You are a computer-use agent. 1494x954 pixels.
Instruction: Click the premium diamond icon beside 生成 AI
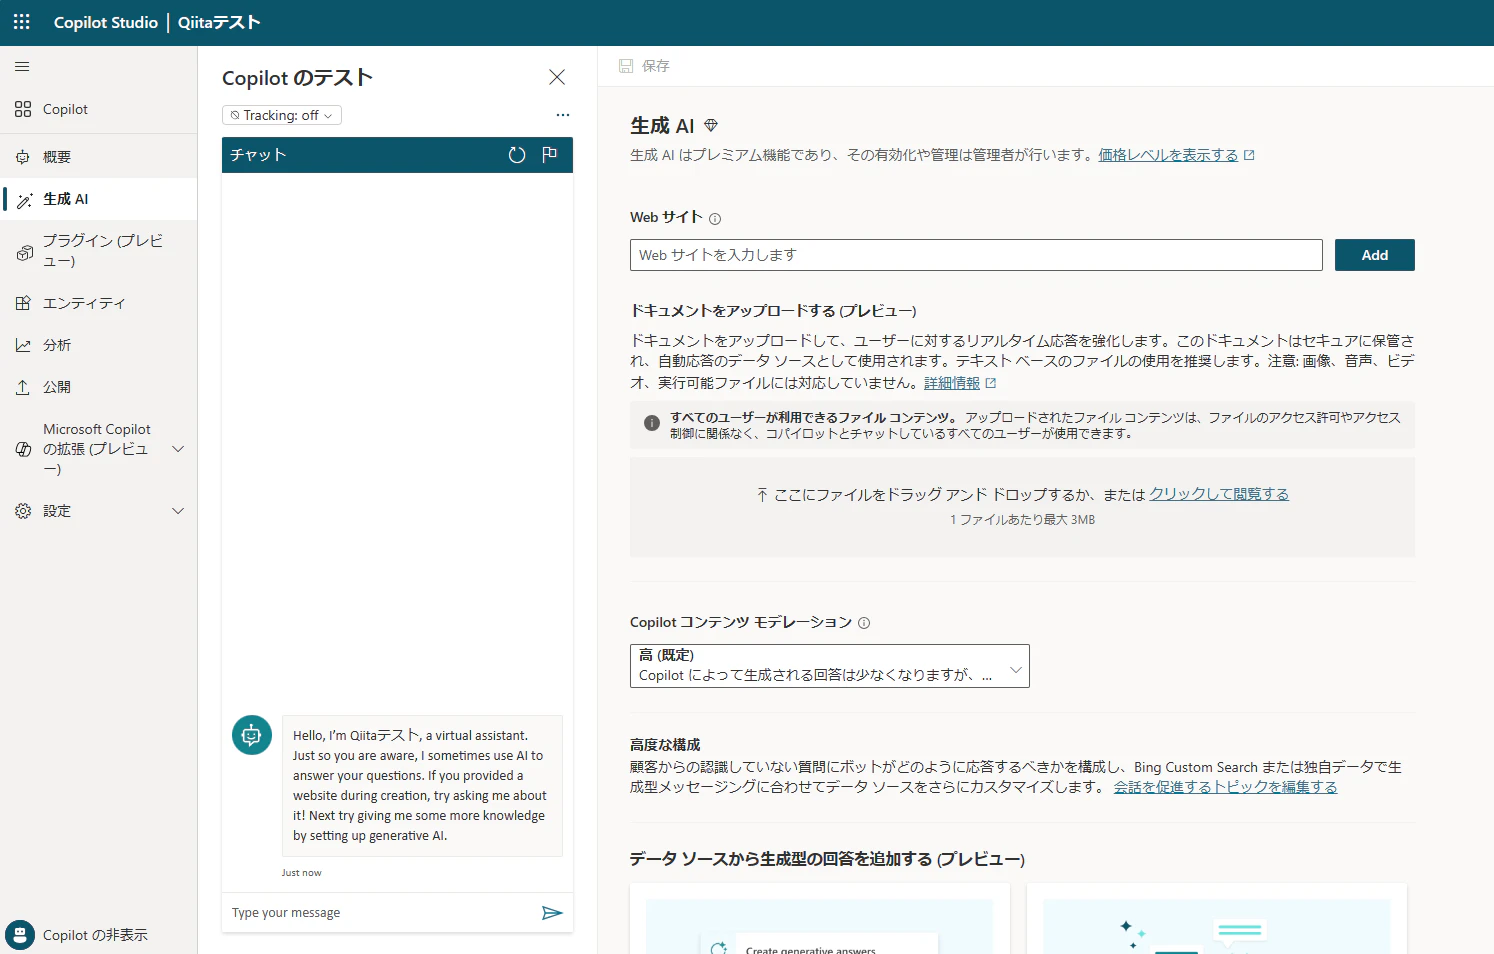coord(711,125)
